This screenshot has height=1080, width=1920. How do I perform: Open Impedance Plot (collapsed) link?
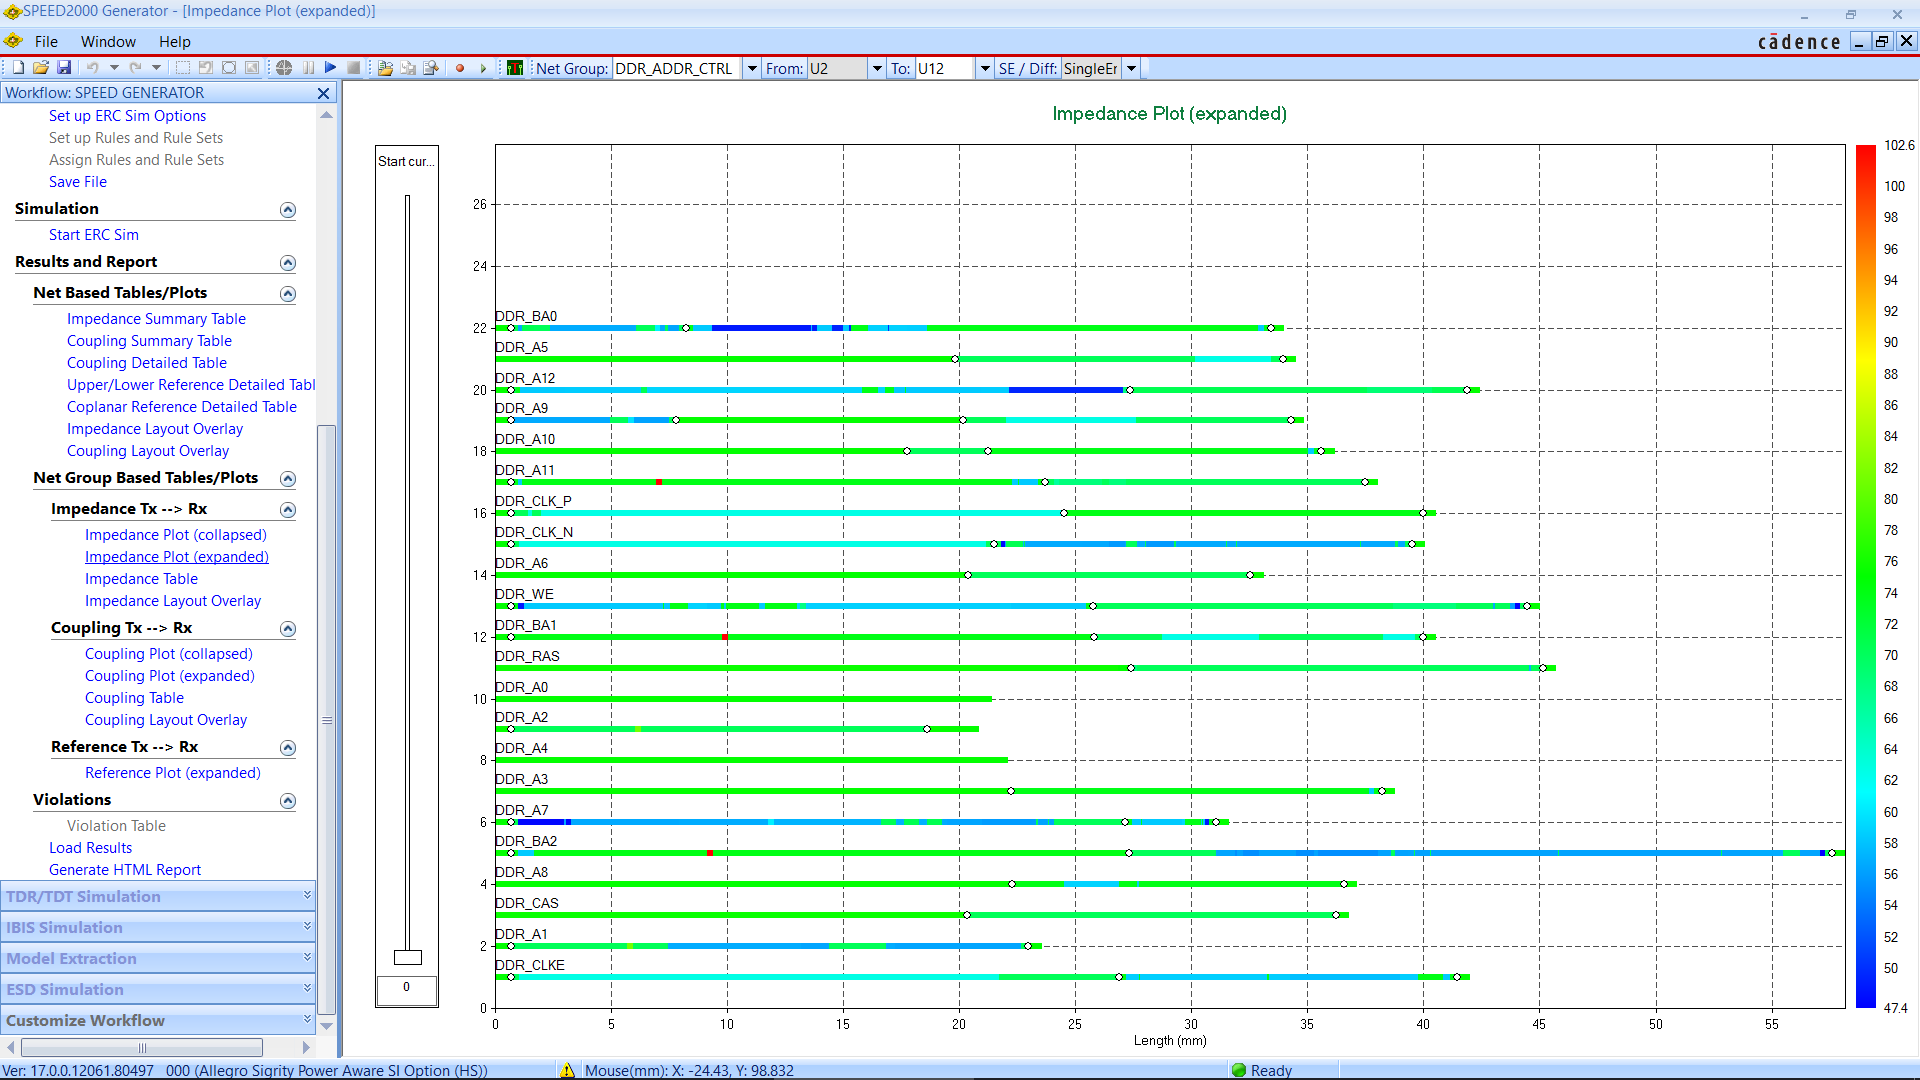pyautogui.click(x=176, y=535)
